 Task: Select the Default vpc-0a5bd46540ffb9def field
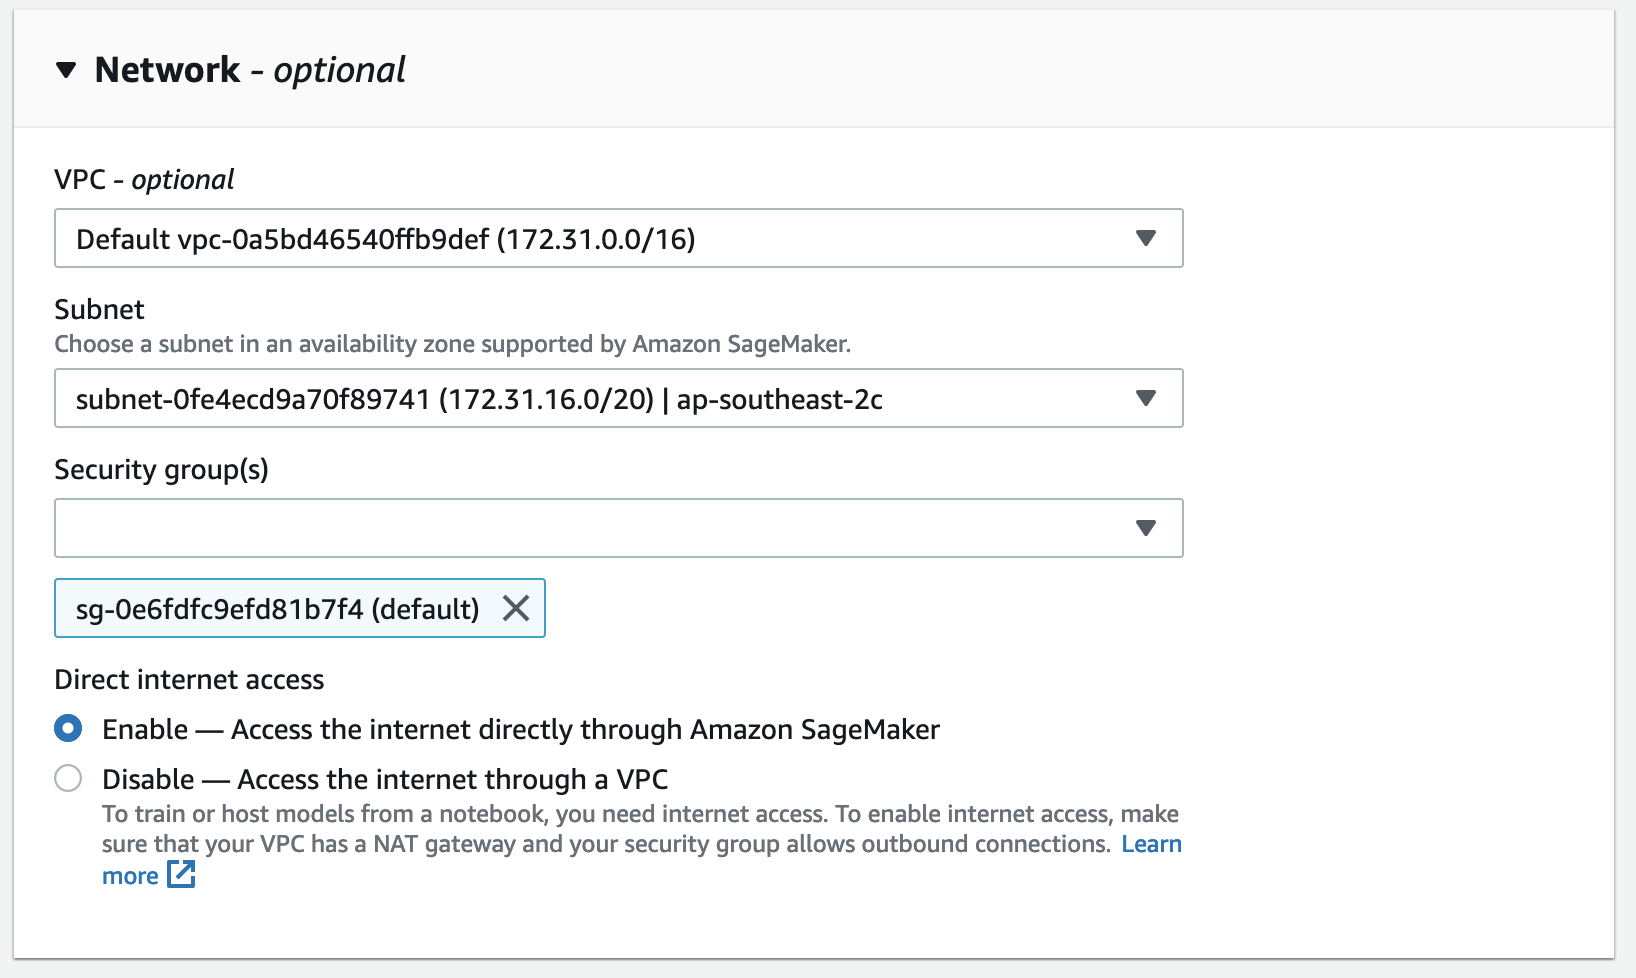[600, 238]
